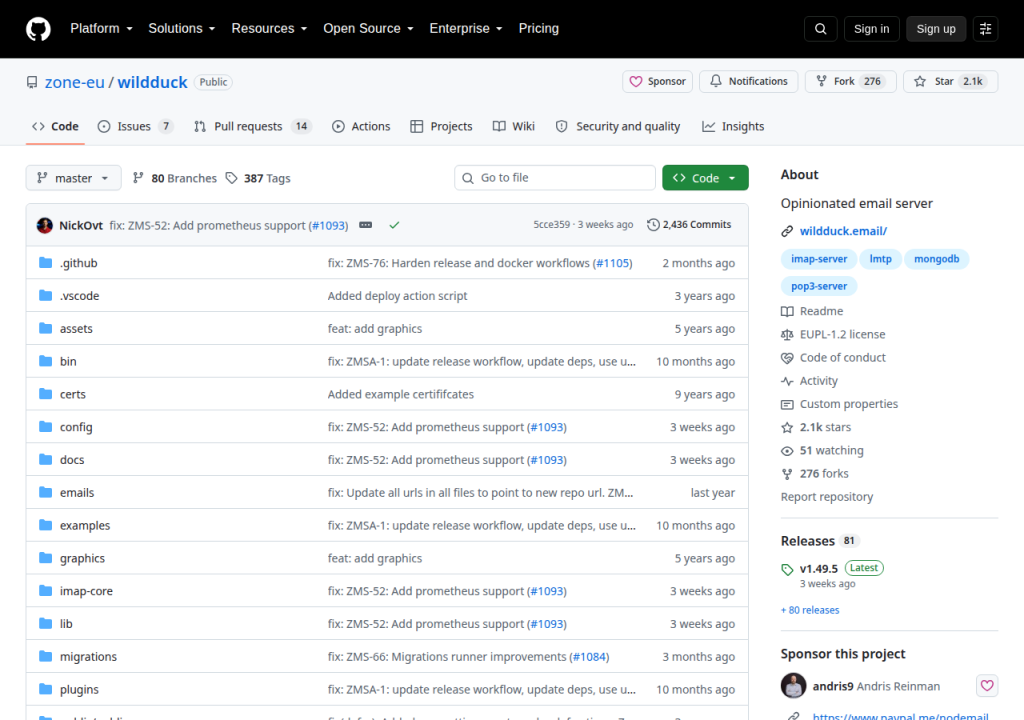The height and width of the screenshot is (720, 1024).
Task: Open the 387 Tags link
Action: coord(258,178)
